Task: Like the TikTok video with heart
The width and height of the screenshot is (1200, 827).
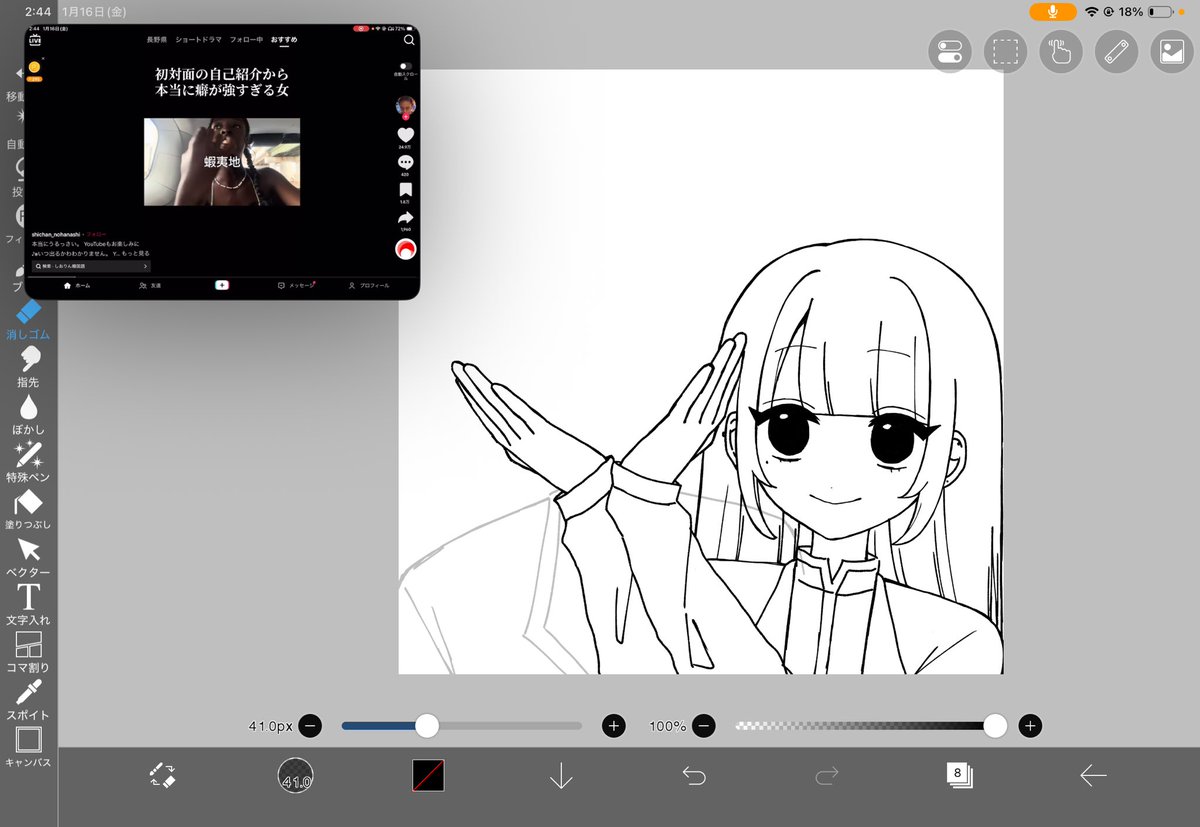Action: 406,135
